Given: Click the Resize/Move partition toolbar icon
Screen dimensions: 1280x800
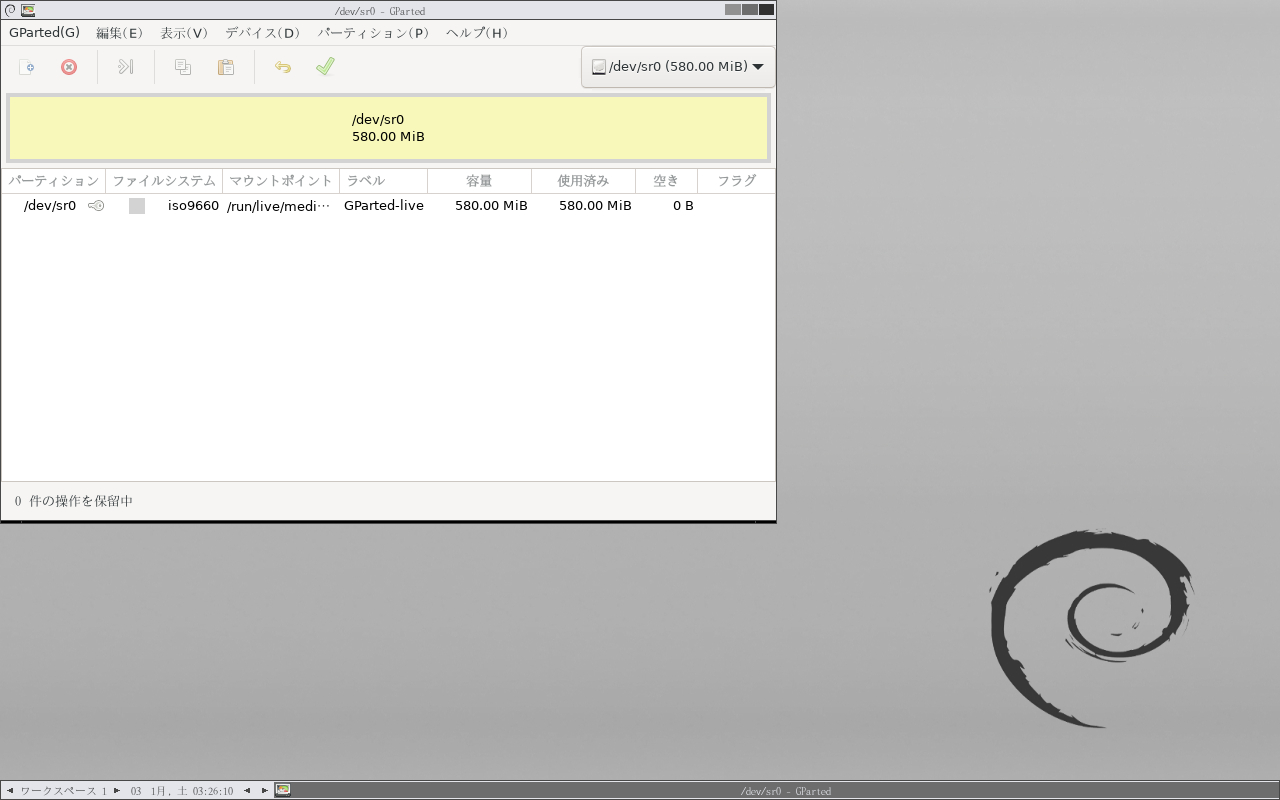Looking at the screenshot, I should (126, 67).
